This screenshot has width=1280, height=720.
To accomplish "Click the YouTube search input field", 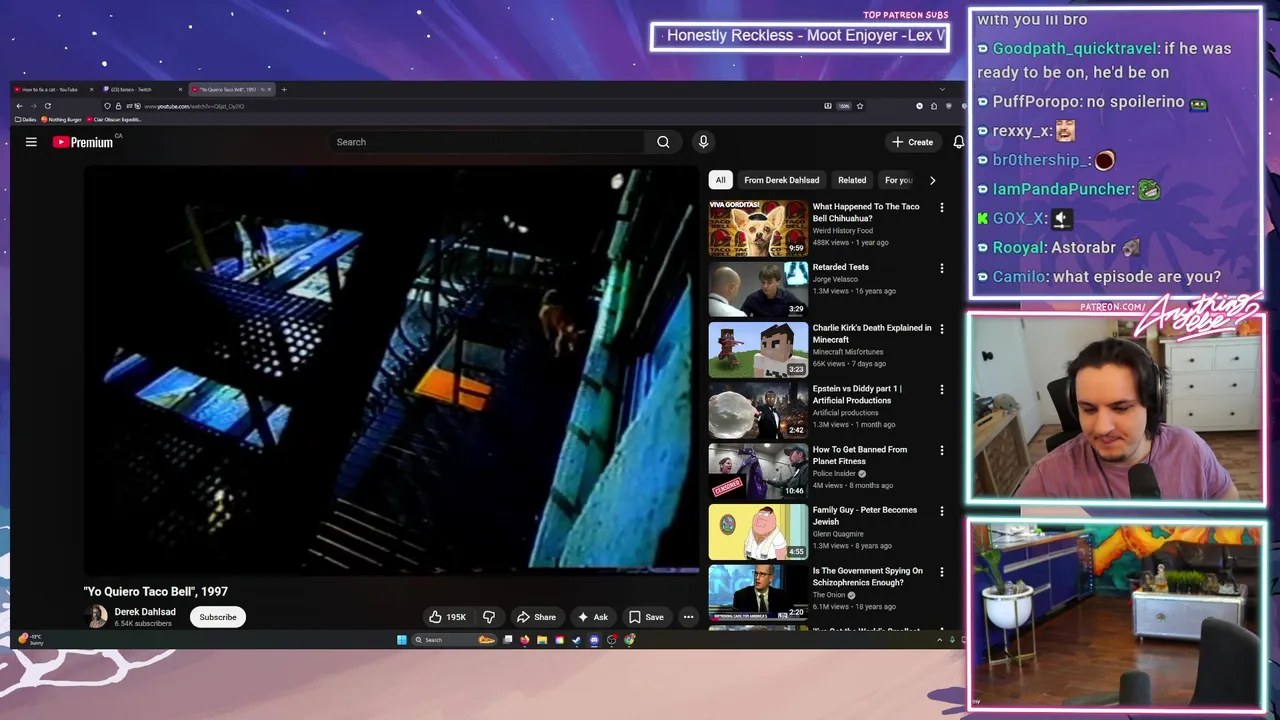I will tap(487, 142).
